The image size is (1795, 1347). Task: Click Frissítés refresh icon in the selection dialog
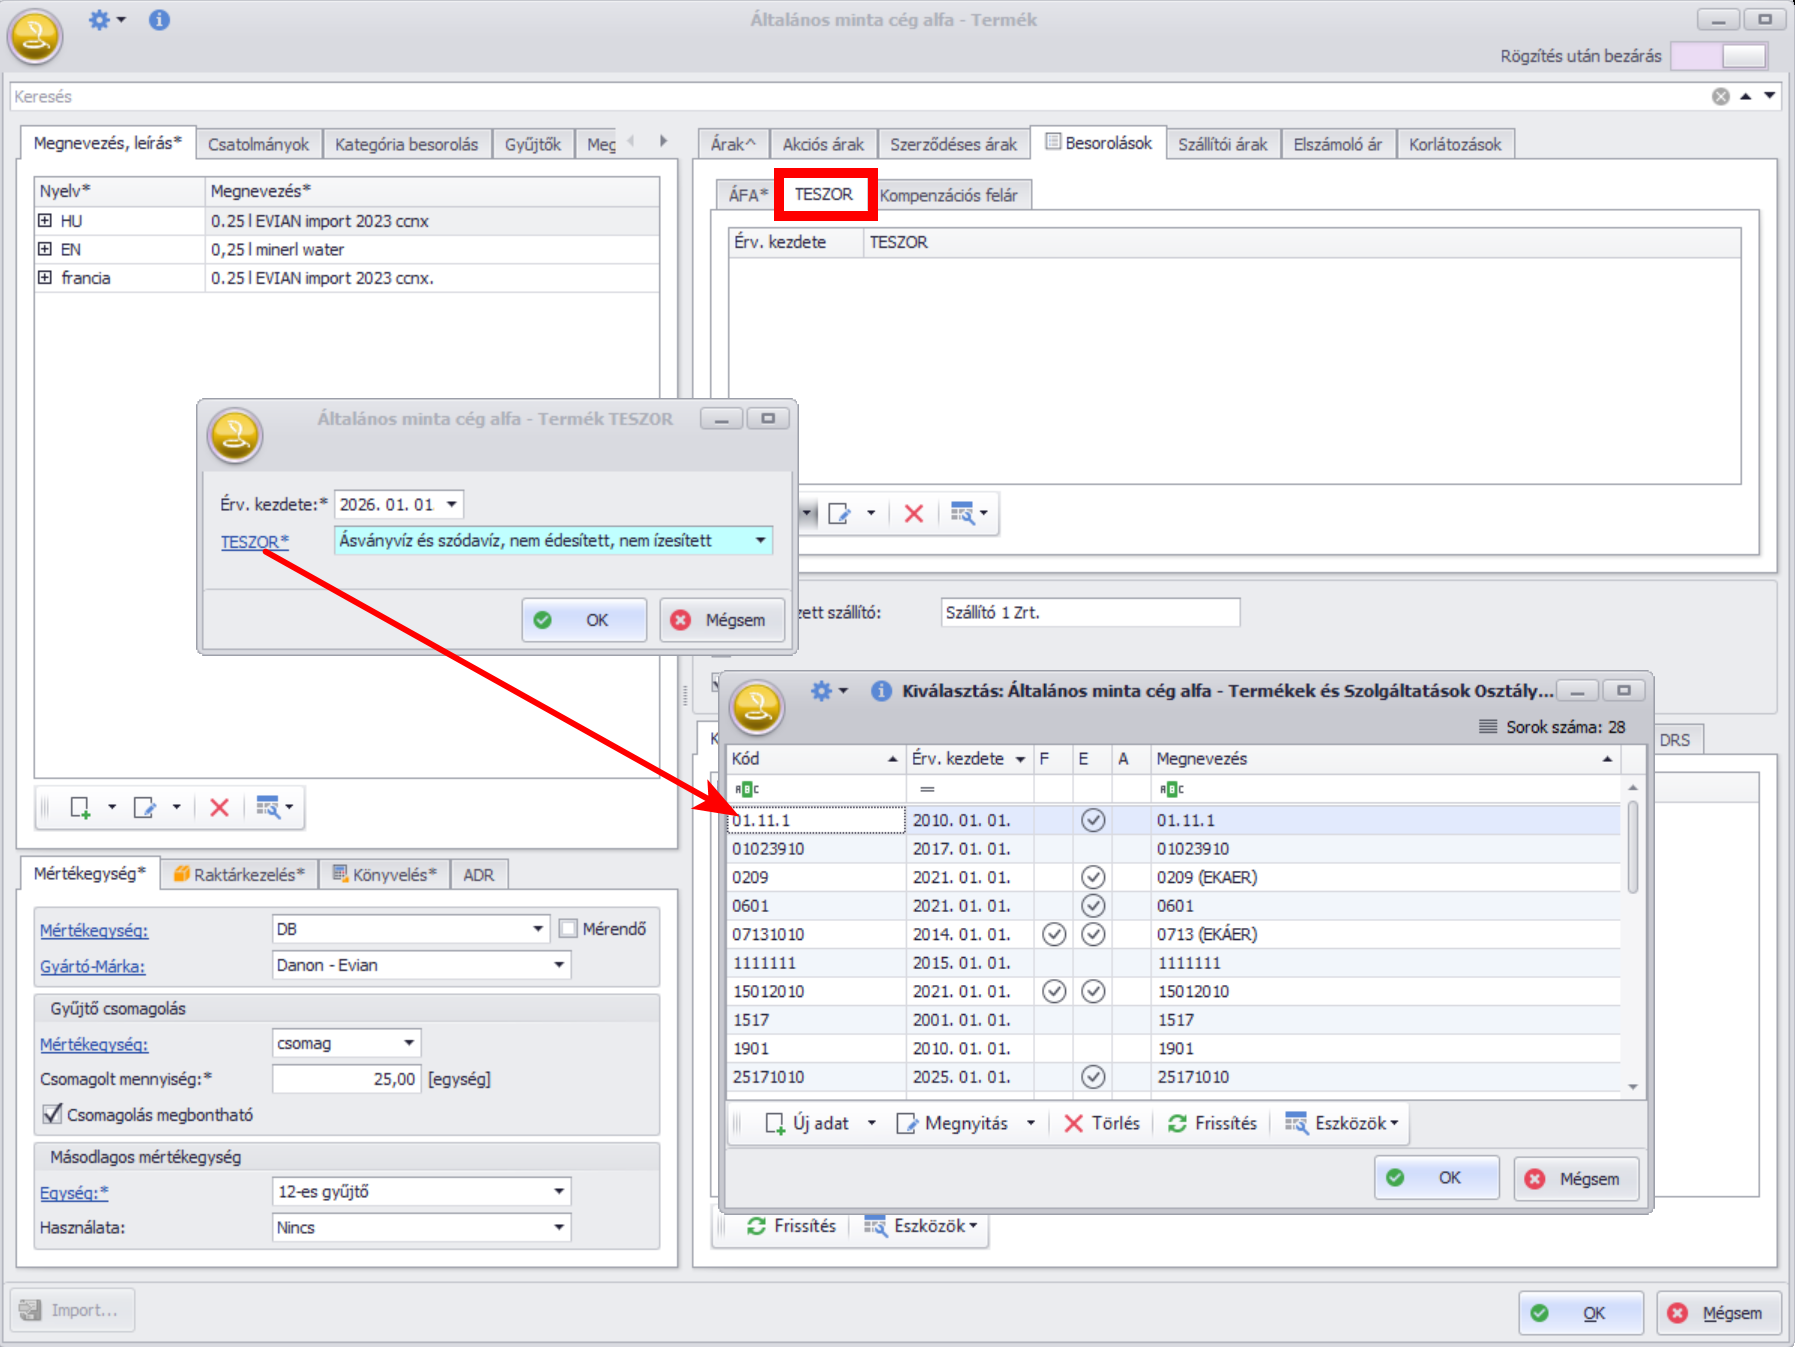pyautogui.click(x=1178, y=1124)
